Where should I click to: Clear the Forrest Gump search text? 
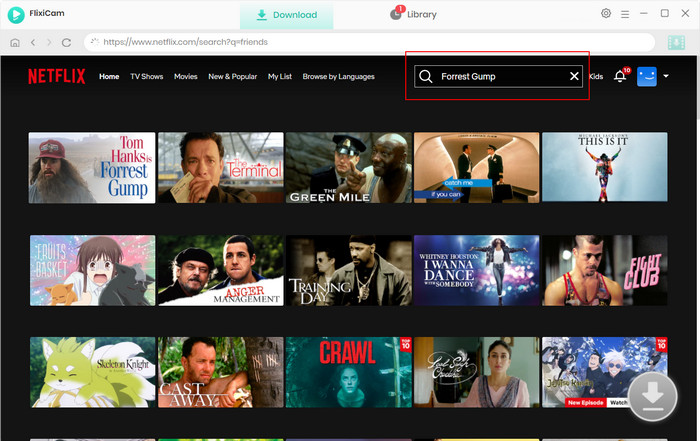tap(574, 76)
